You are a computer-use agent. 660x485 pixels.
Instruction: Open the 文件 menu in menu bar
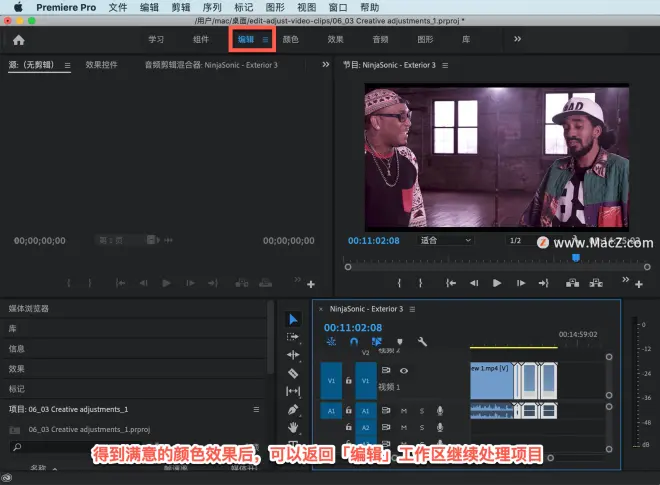pos(117,7)
